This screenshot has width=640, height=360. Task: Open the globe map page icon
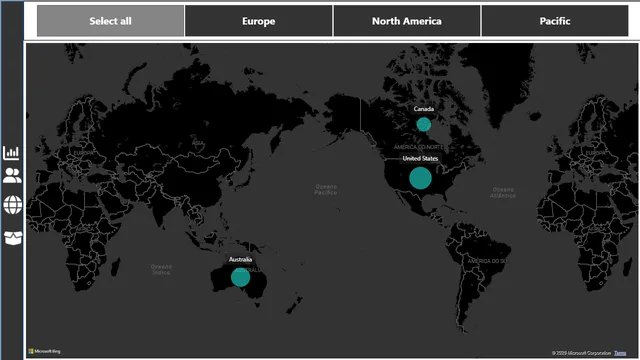[13, 204]
